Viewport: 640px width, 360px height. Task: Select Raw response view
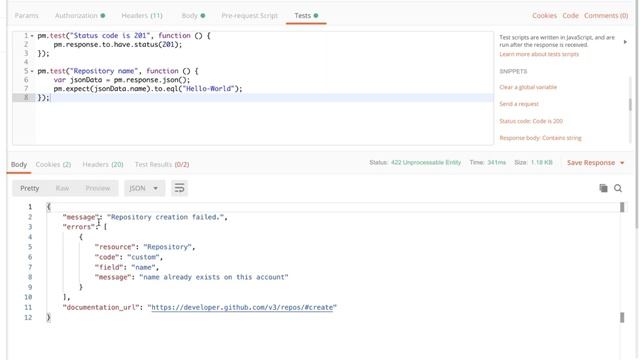tap(62, 188)
